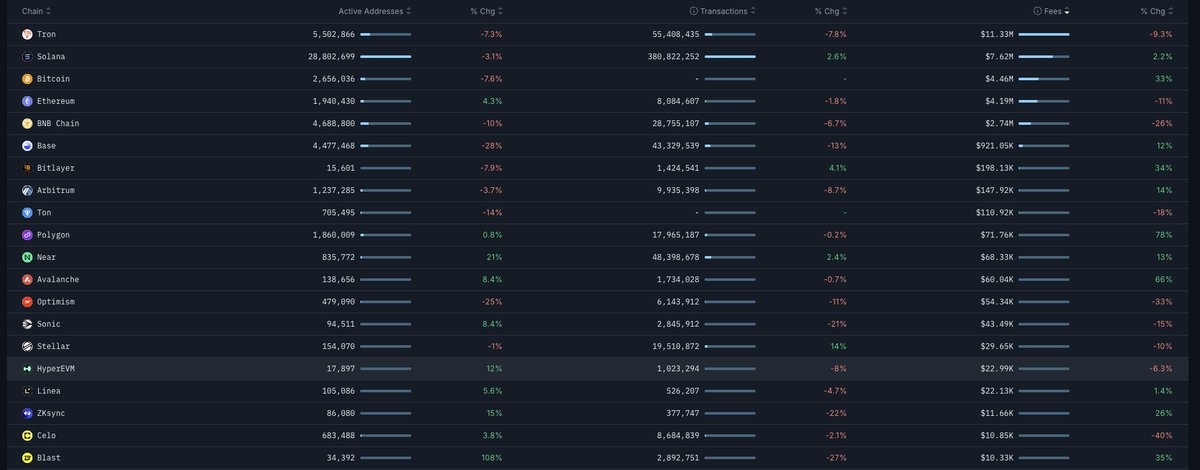Image resolution: width=1200 pixels, height=470 pixels.
Task: Select ZKsync fees value $11.66K
Action: pos(996,413)
